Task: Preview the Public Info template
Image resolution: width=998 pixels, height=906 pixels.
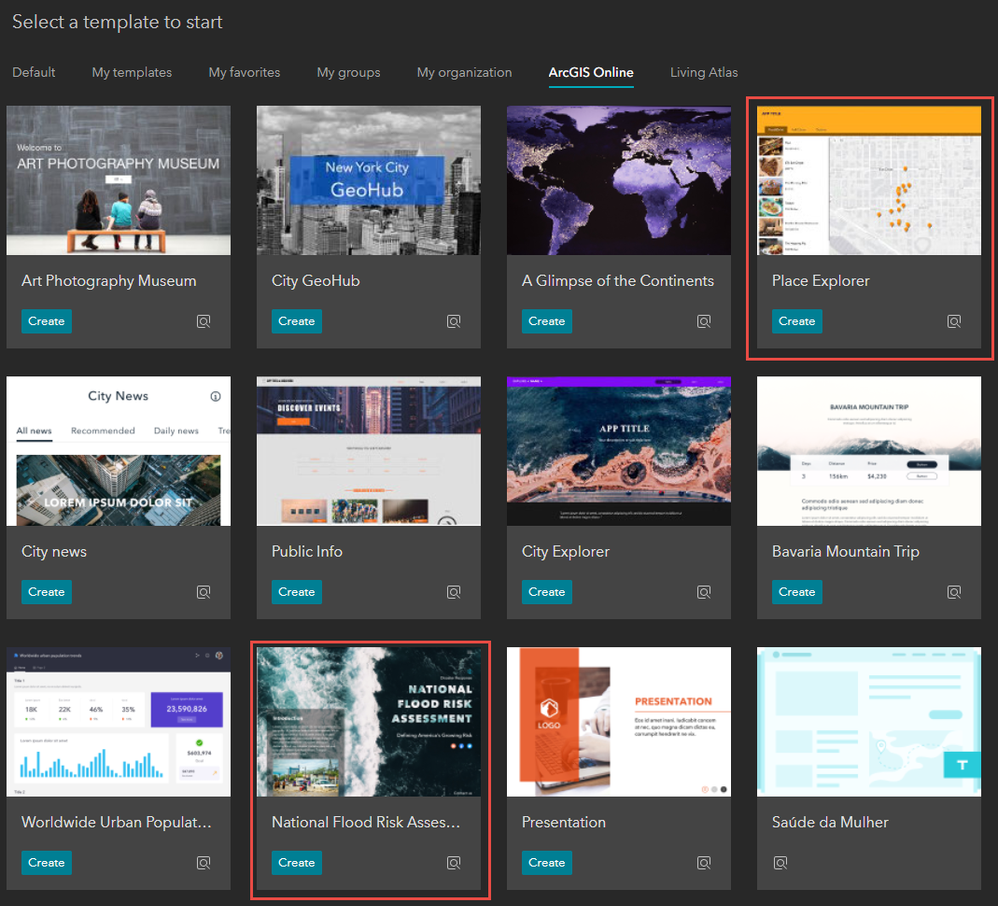Action: (453, 592)
